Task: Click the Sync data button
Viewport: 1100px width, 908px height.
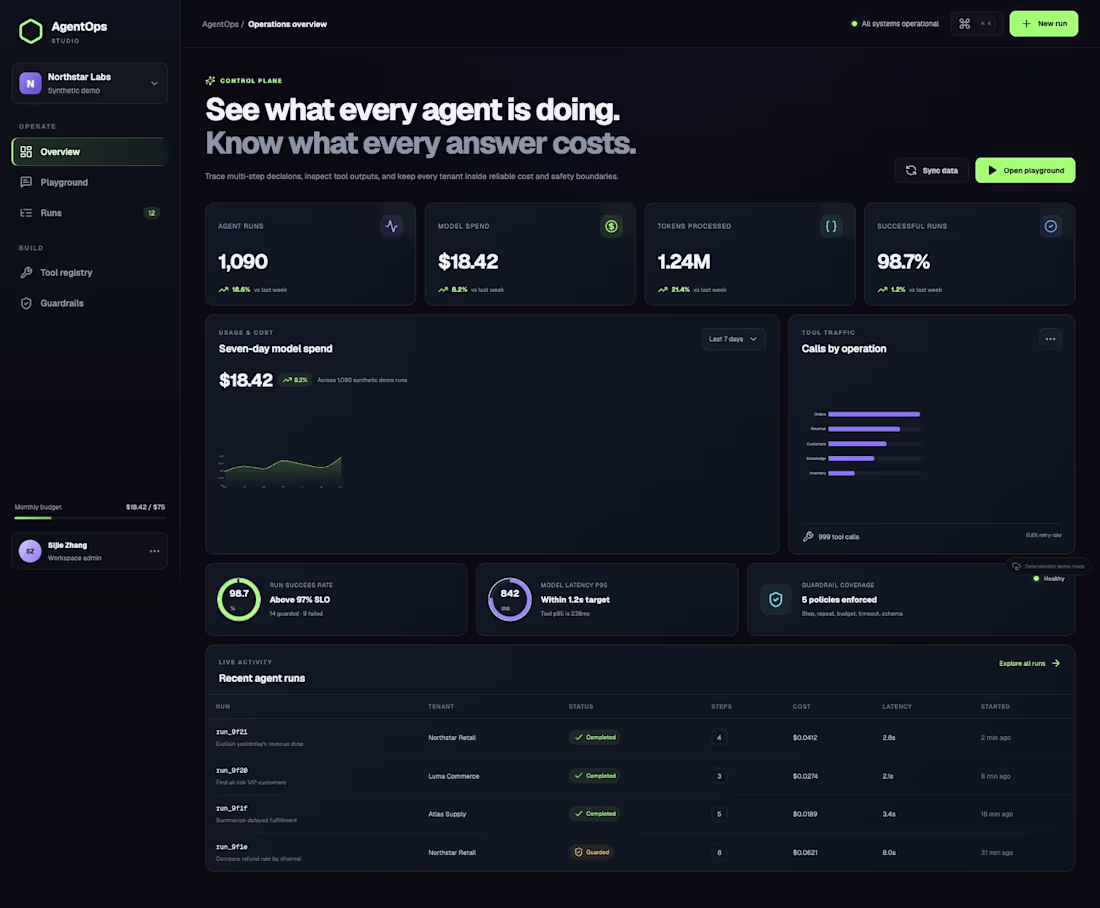Action: coord(932,171)
